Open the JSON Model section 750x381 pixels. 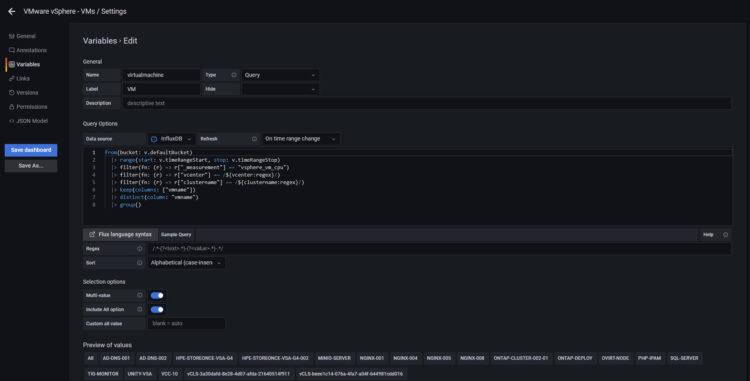pos(29,121)
